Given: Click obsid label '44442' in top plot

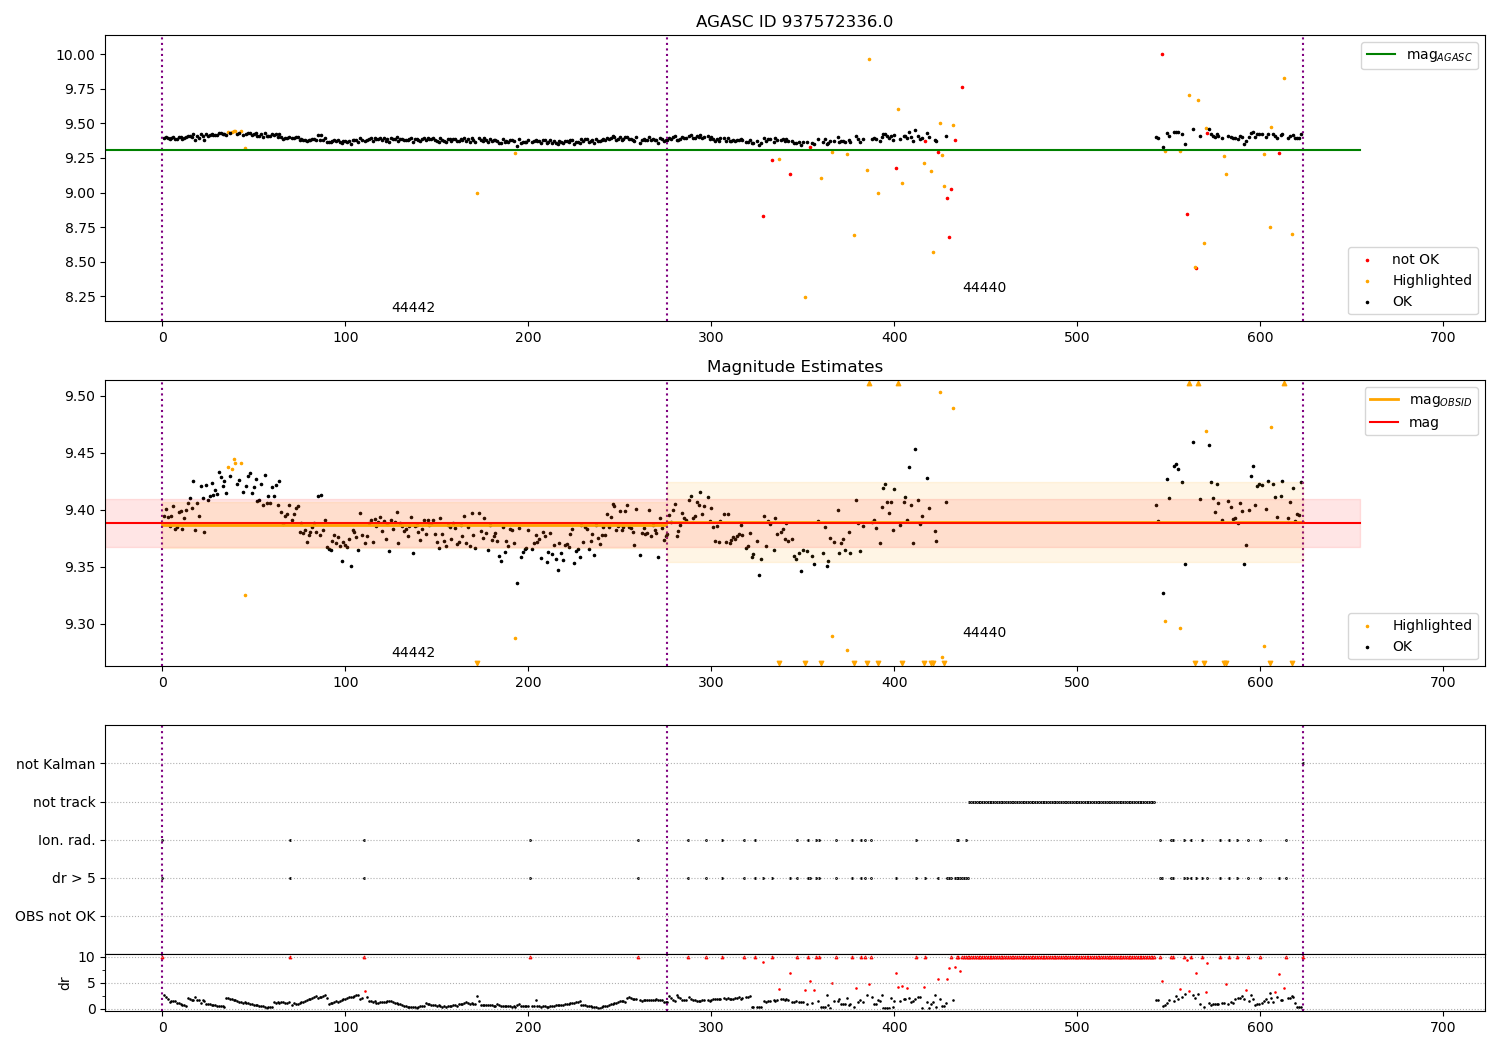Looking at the screenshot, I should point(413,308).
